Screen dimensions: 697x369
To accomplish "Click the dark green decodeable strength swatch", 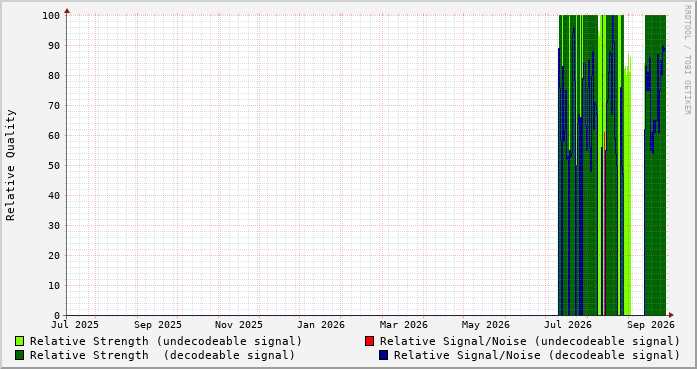I will pos(20,355).
